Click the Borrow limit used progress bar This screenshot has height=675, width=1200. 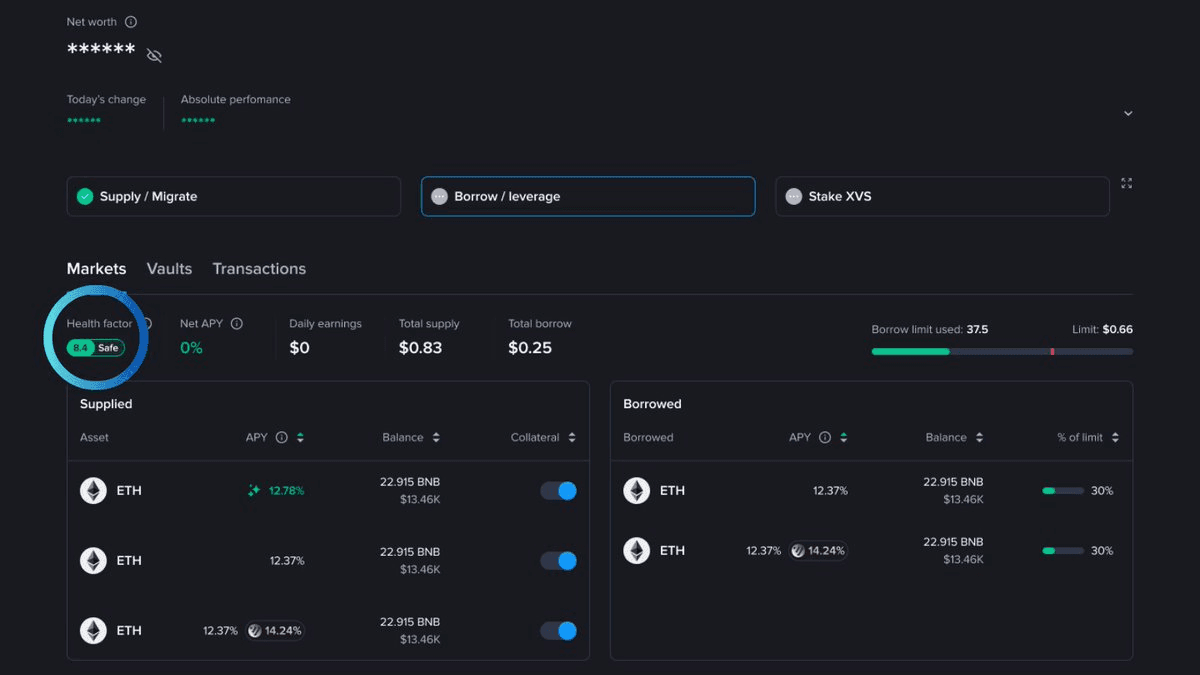pos(1002,352)
